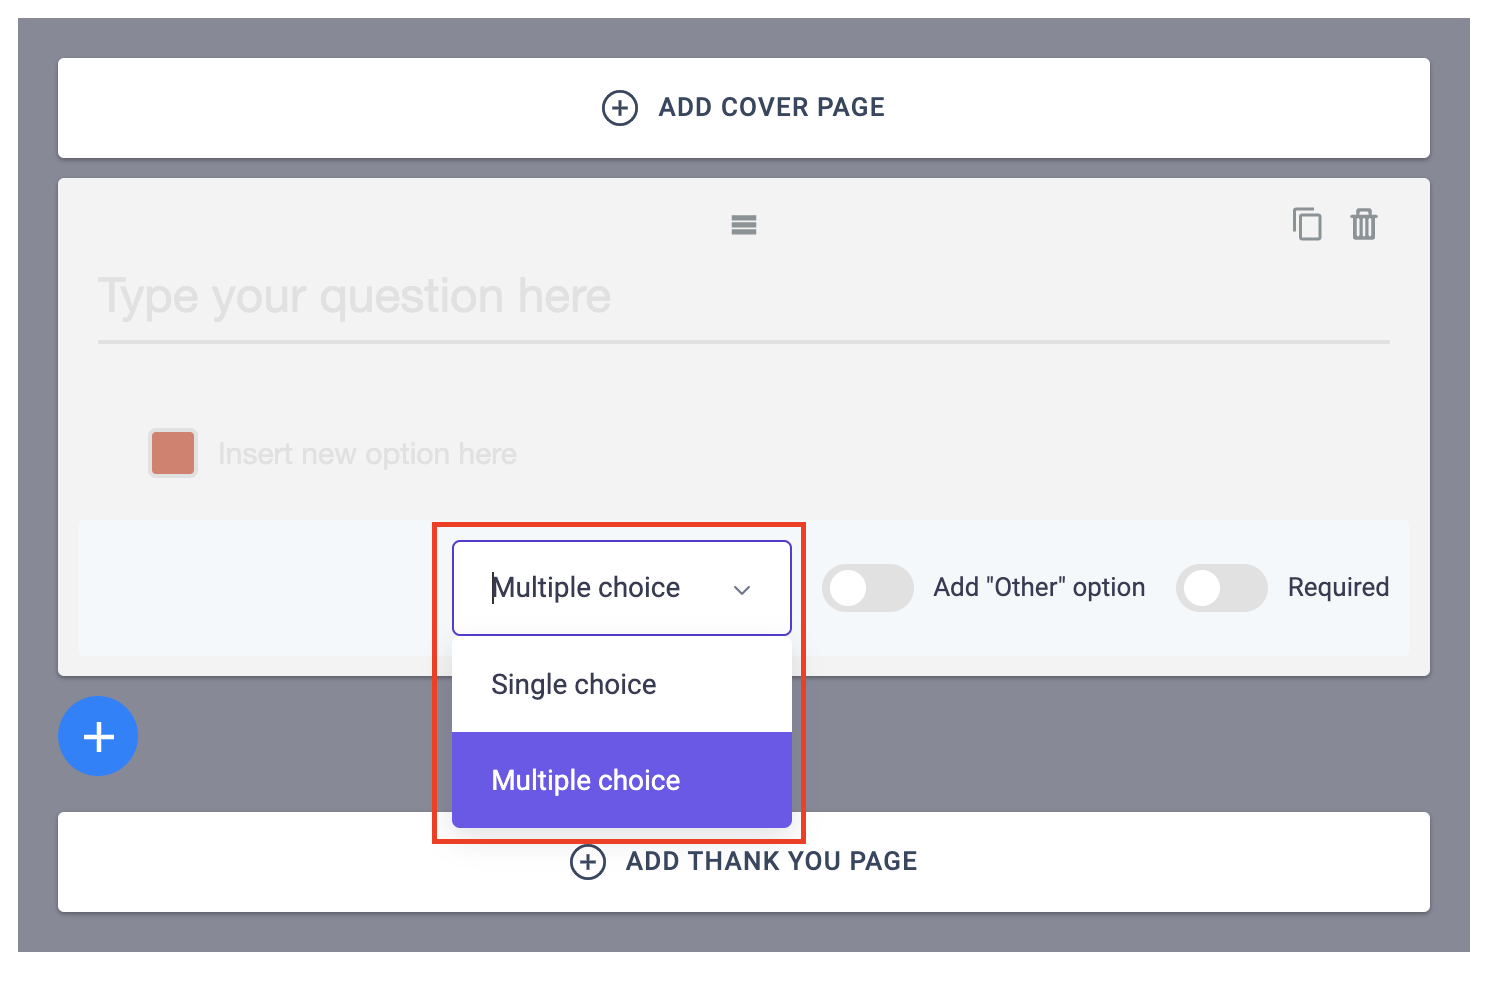Click the duplicate question copy icon
This screenshot has width=1498, height=982.
(1307, 224)
